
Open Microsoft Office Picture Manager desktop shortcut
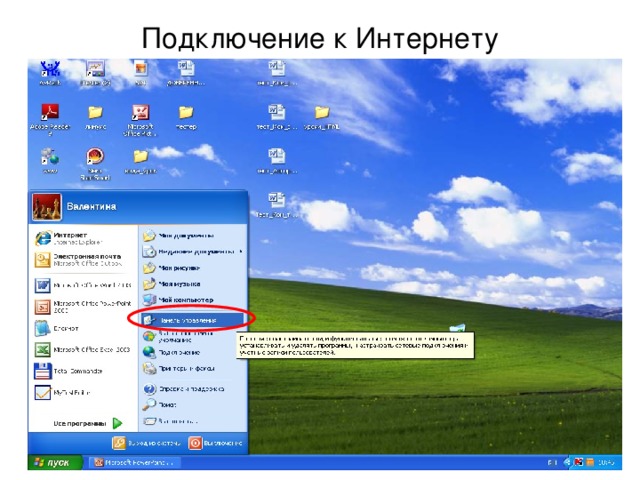tap(140, 120)
